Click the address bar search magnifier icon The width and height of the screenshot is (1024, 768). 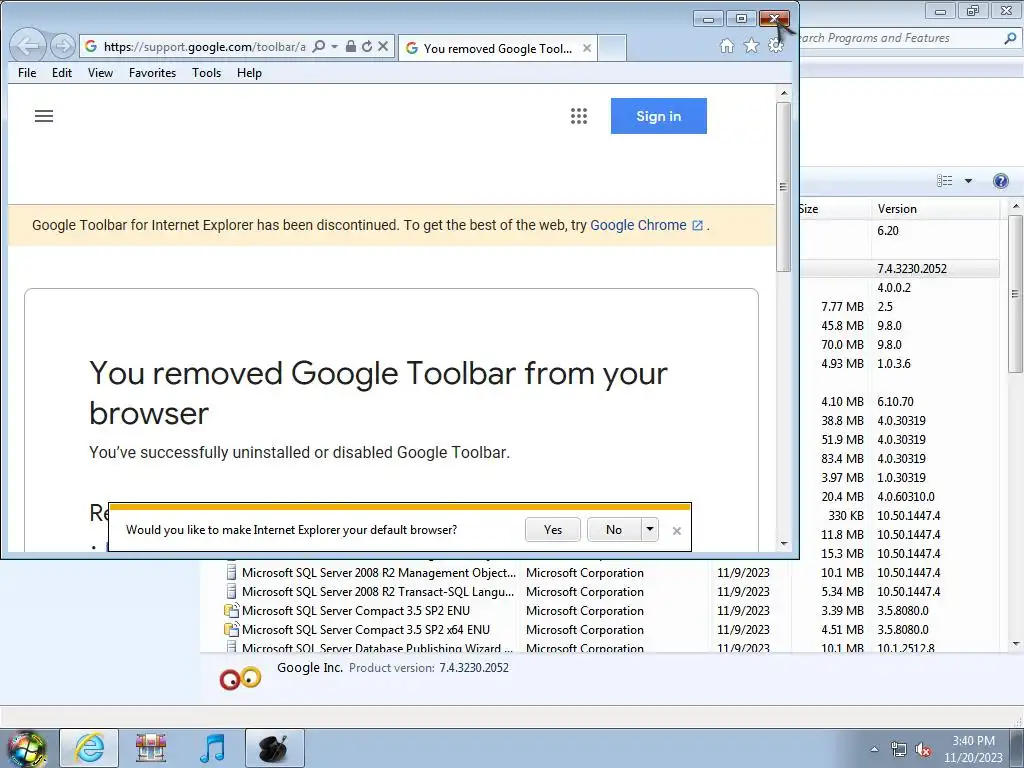pyautogui.click(x=318, y=46)
